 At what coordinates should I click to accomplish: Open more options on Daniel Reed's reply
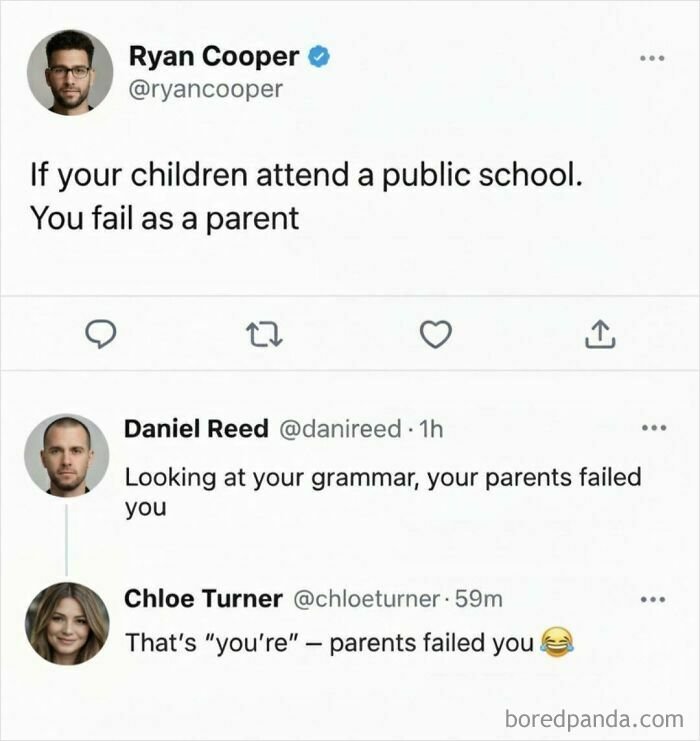(x=653, y=429)
